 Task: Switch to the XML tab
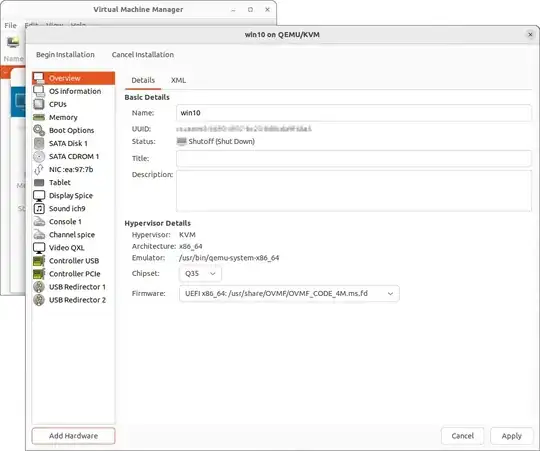point(178,80)
